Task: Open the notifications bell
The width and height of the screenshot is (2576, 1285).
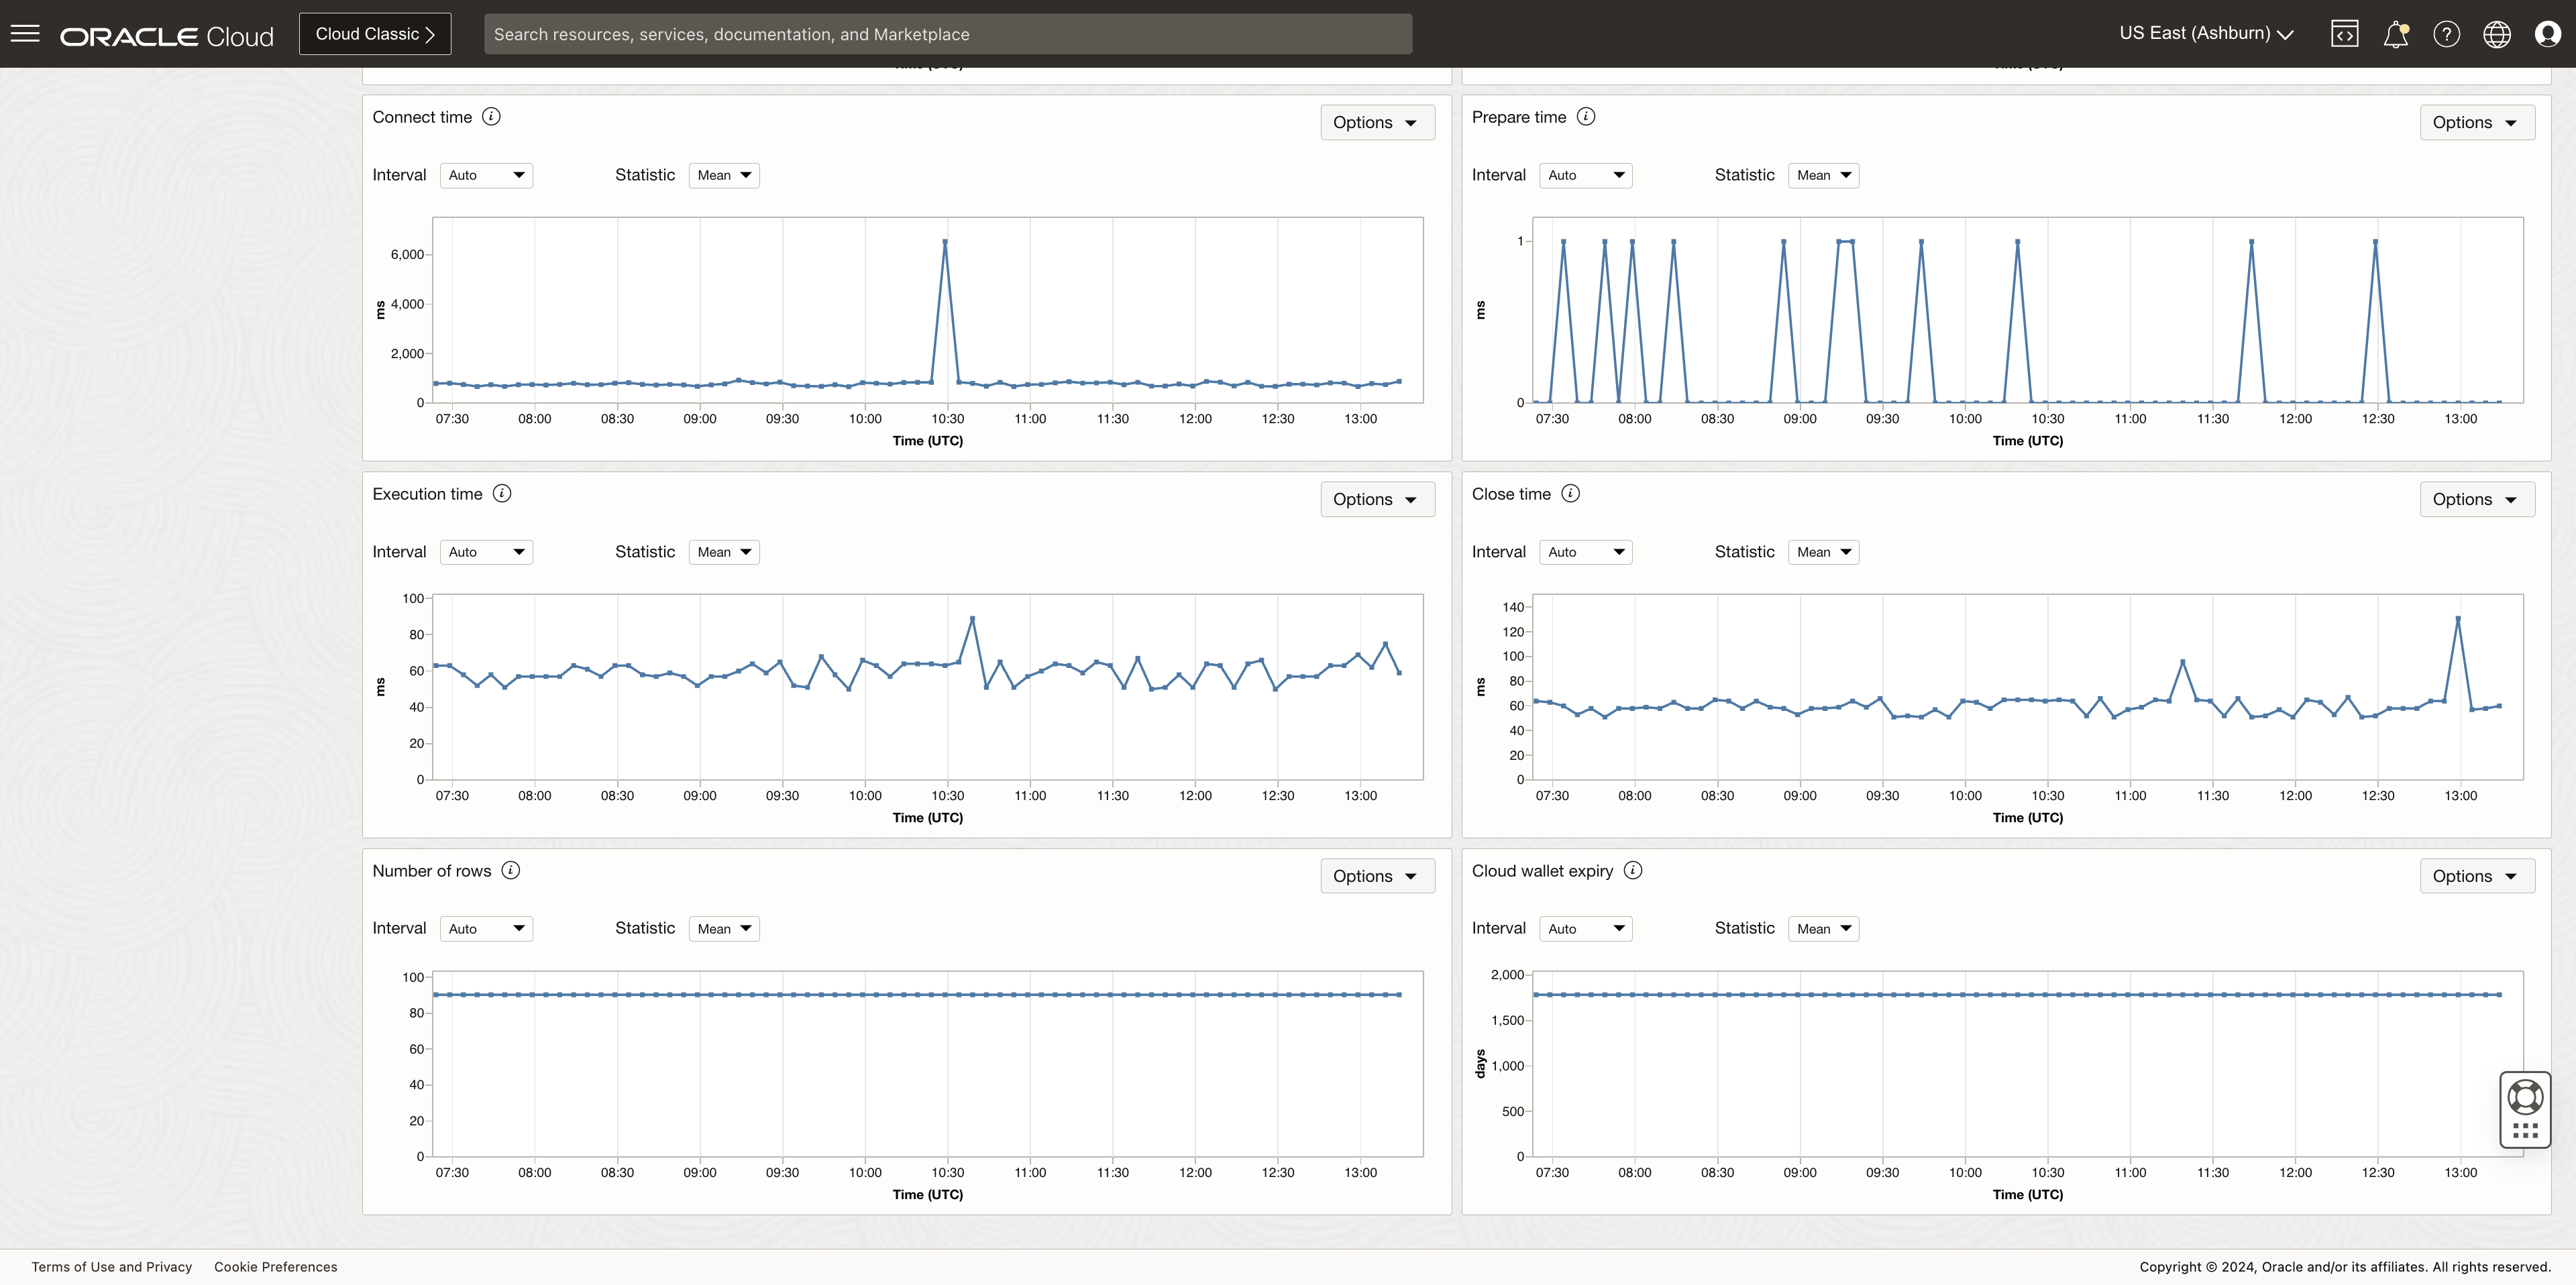Action: coord(2395,35)
